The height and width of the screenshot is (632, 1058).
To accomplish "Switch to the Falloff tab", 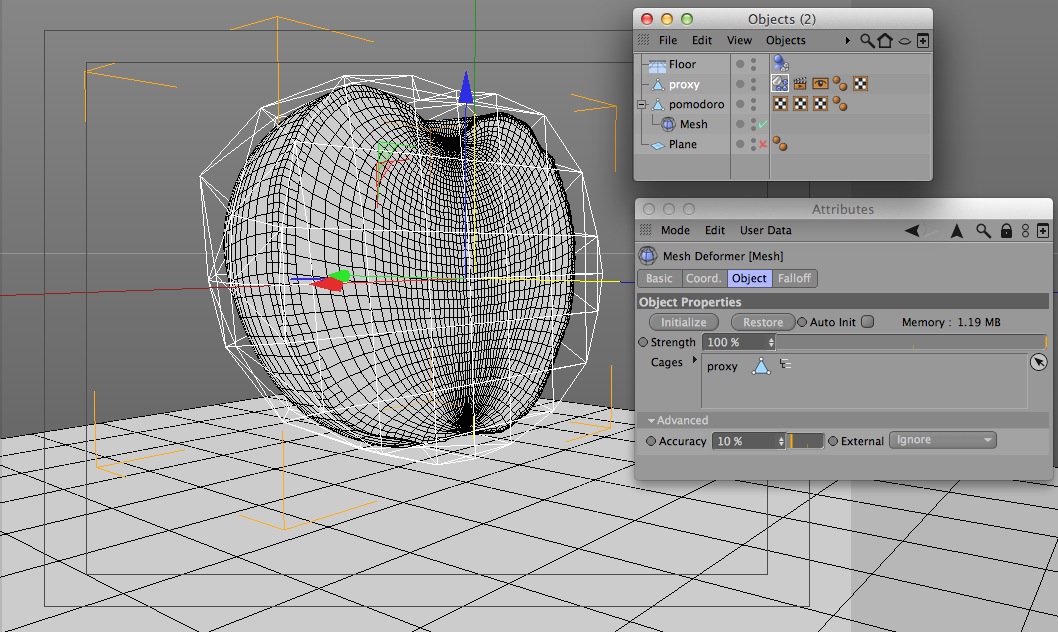I will pos(794,278).
